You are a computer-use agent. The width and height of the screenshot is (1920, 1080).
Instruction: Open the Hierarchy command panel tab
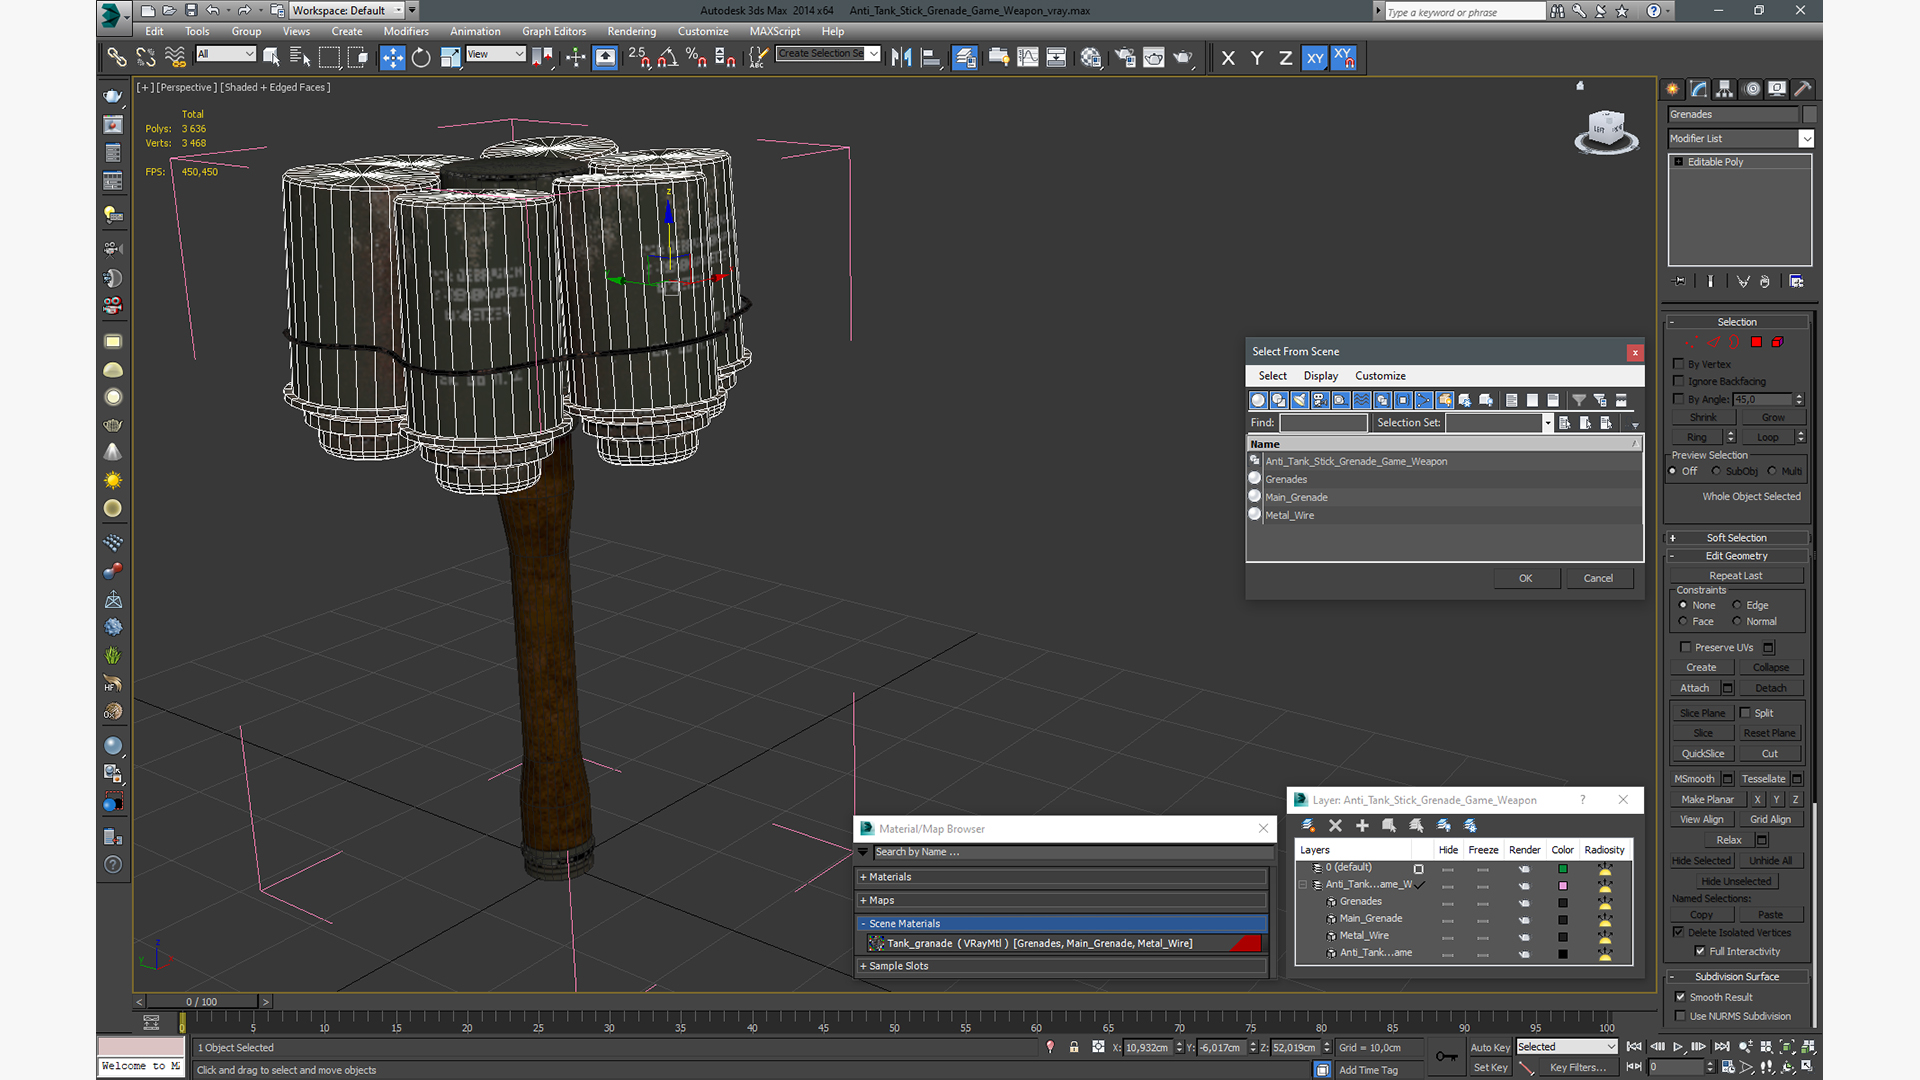(x=1725, y=89)
